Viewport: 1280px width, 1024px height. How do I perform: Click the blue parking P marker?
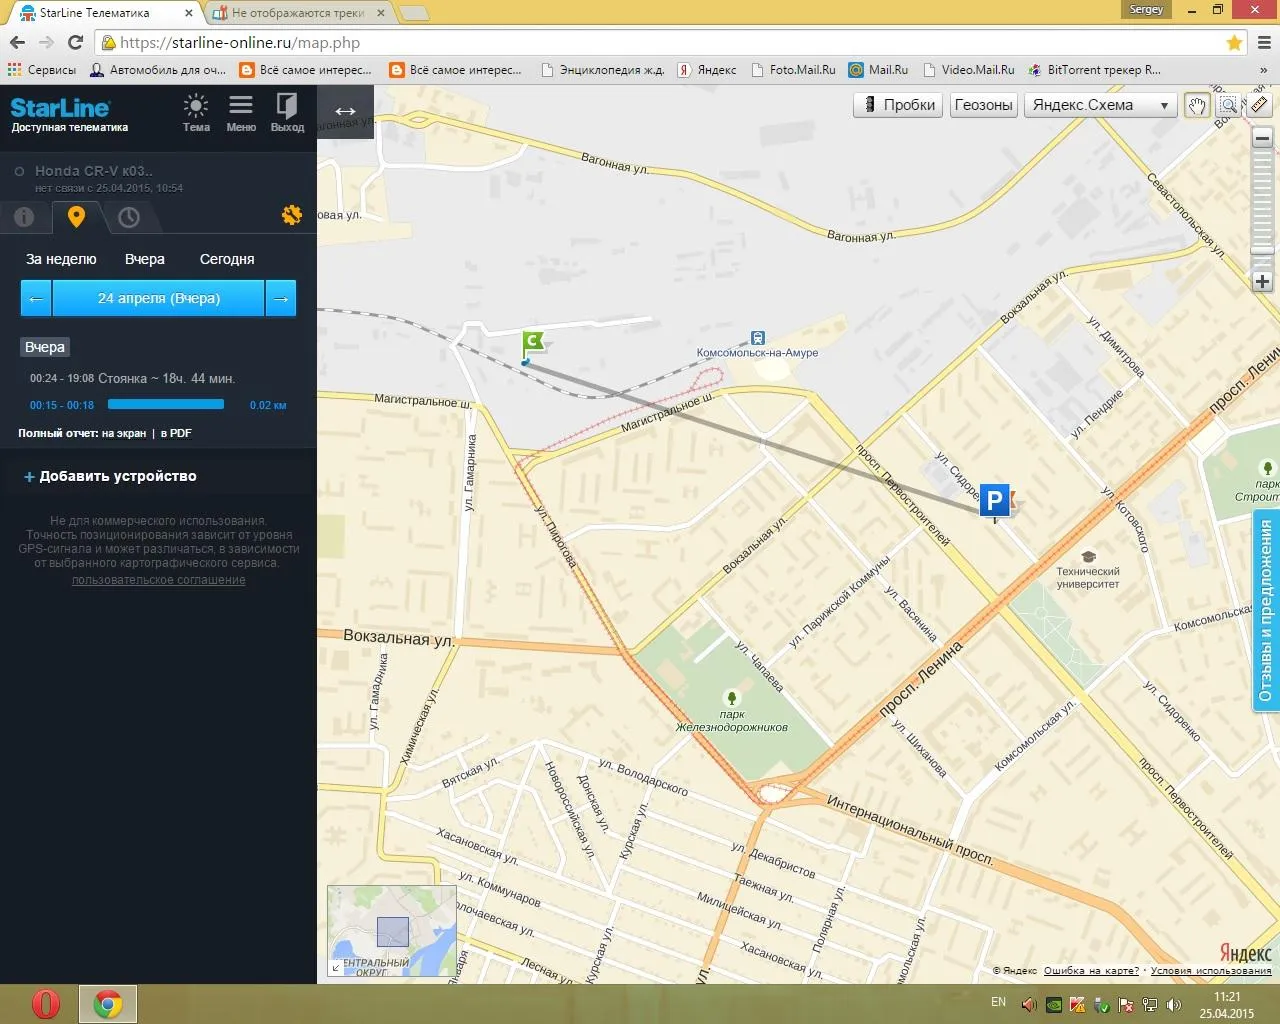tap(994, 501)
